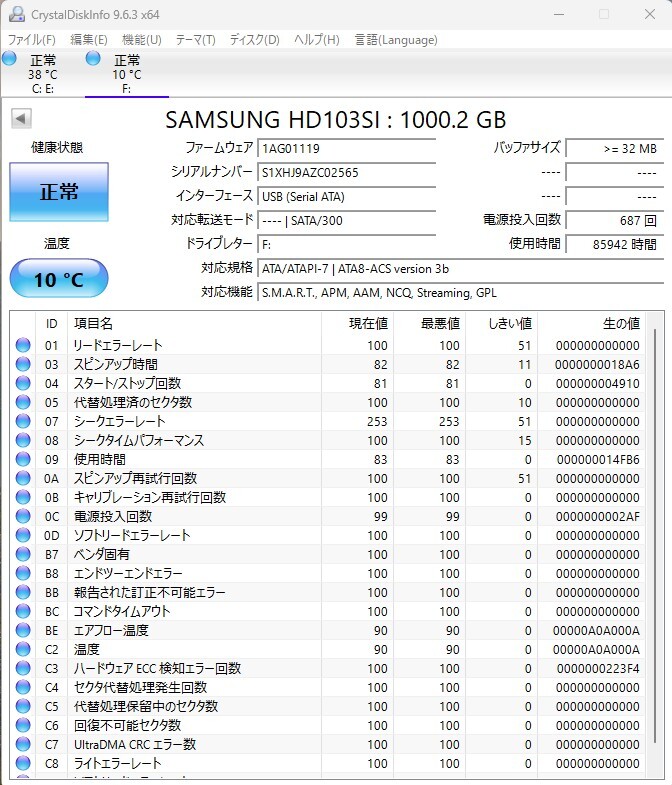The image size is (672, 785).
Task: Click status icon for 04 スタート/ストップ回数
Action: pyautogui.click(x=23, y=383)
